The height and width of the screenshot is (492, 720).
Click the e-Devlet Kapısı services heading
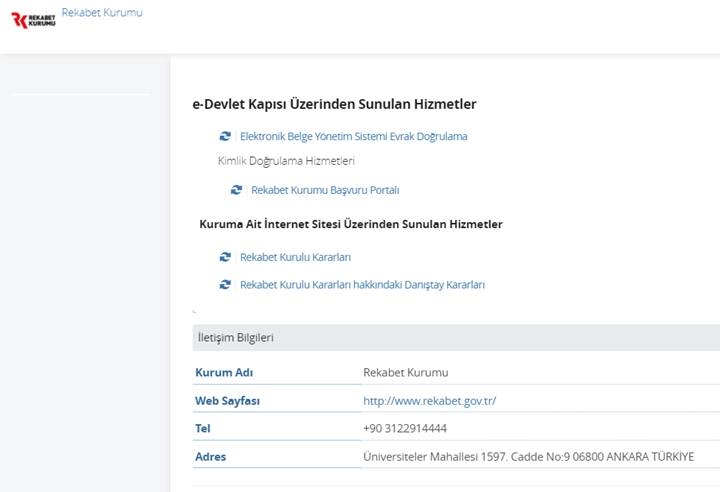tap(334, 104)
